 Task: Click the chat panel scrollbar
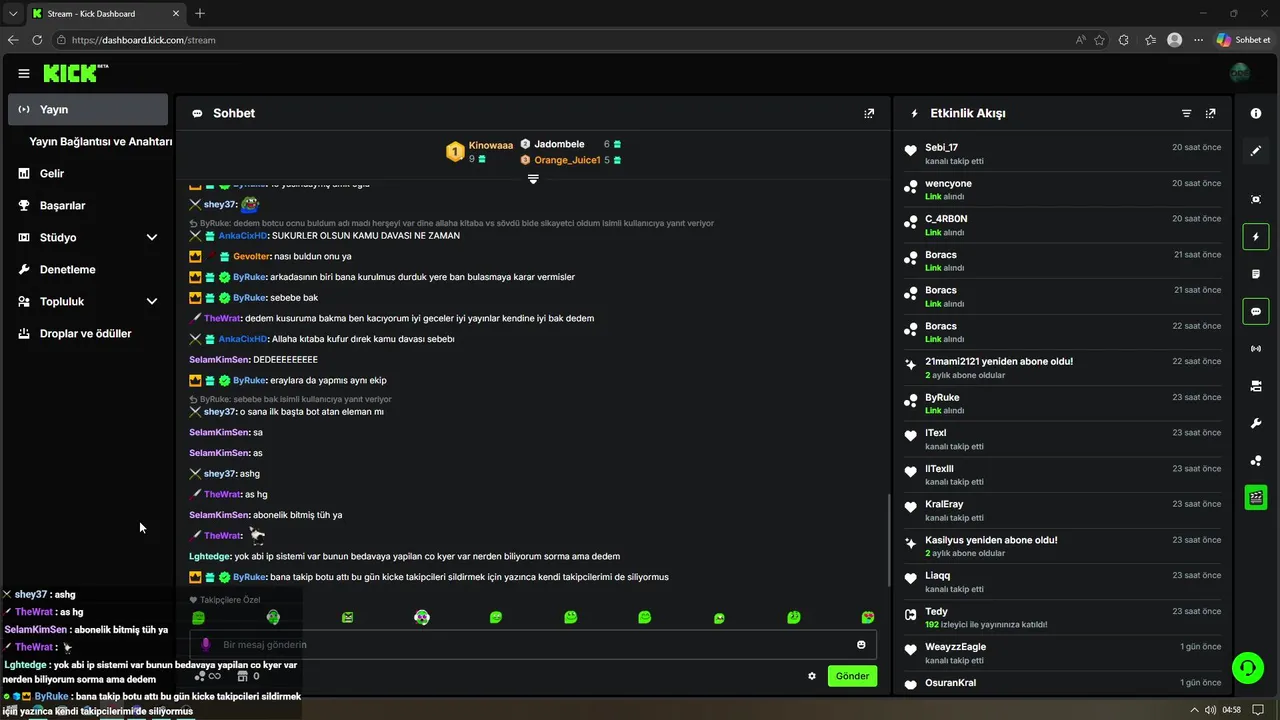click(888, 540)
